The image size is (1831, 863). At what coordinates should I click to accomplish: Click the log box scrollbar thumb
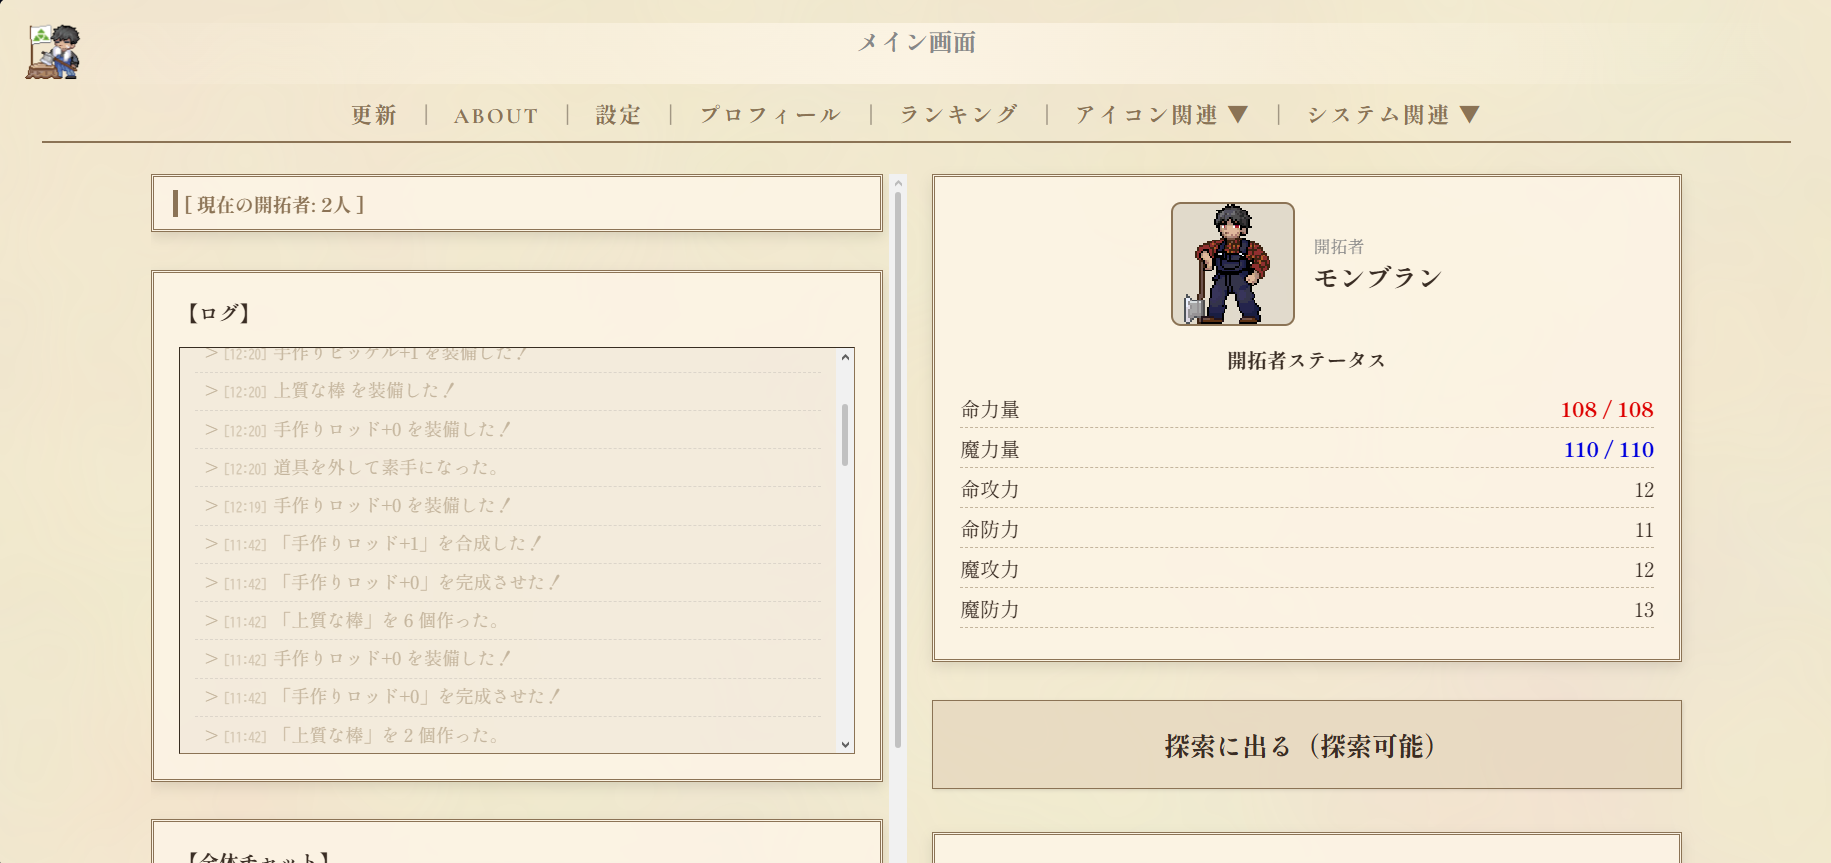(845, 434)
